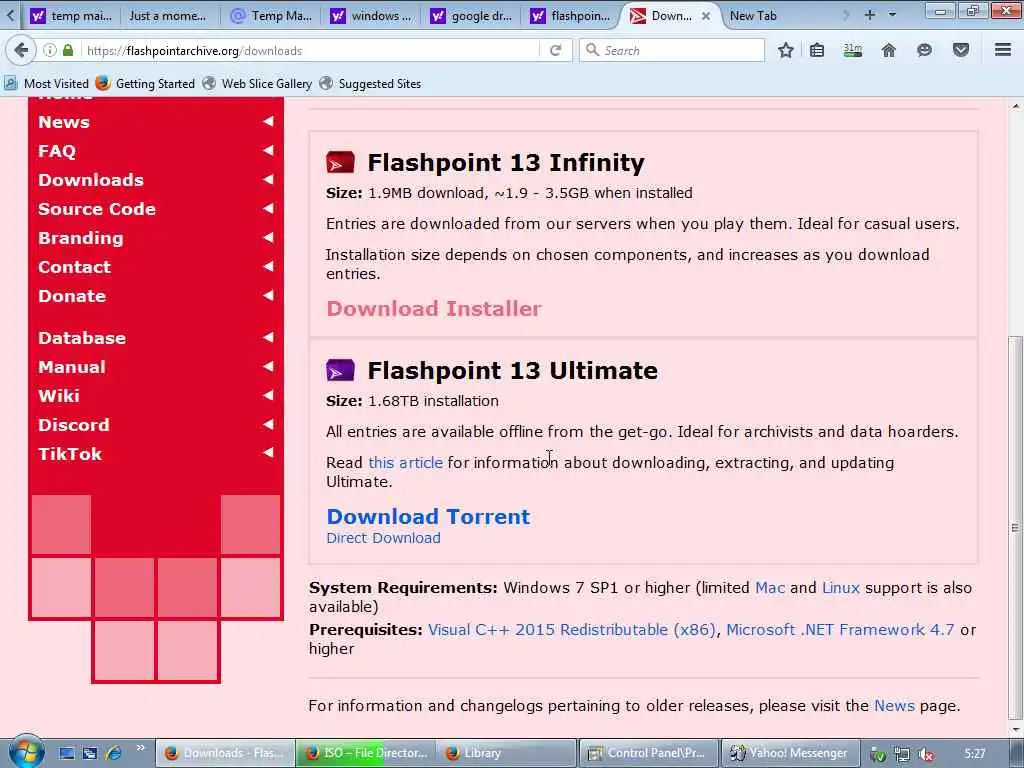
Task: Switch to 'ISO – File Director...' taskbar window
Action: [x=366, y=753]
